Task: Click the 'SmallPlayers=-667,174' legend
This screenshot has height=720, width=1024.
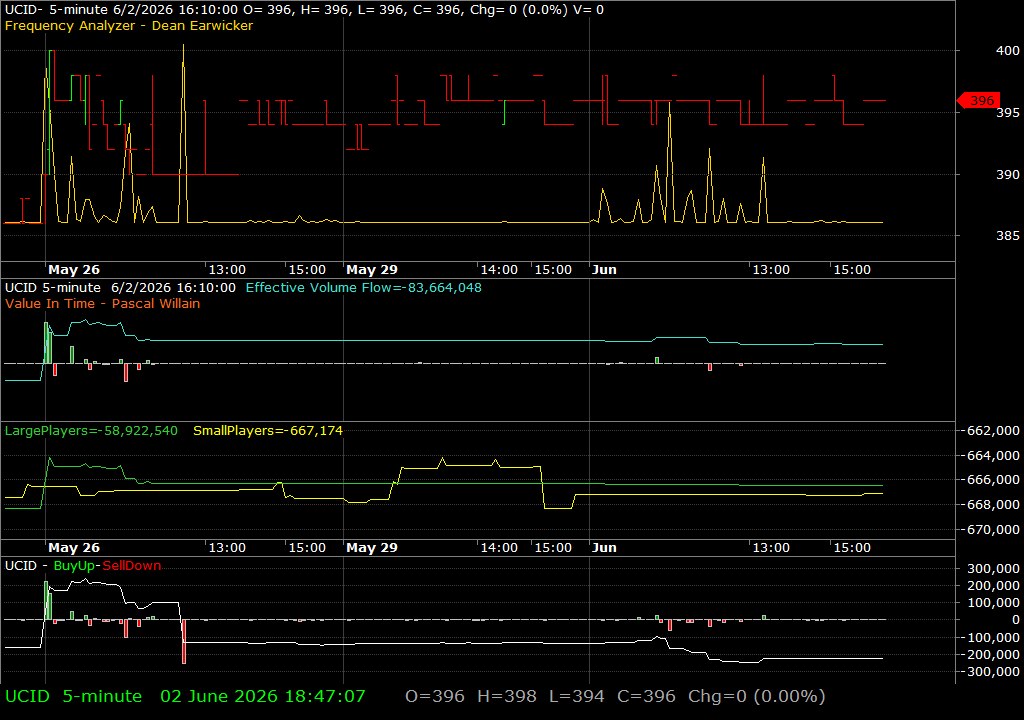Action: [268, 431]
